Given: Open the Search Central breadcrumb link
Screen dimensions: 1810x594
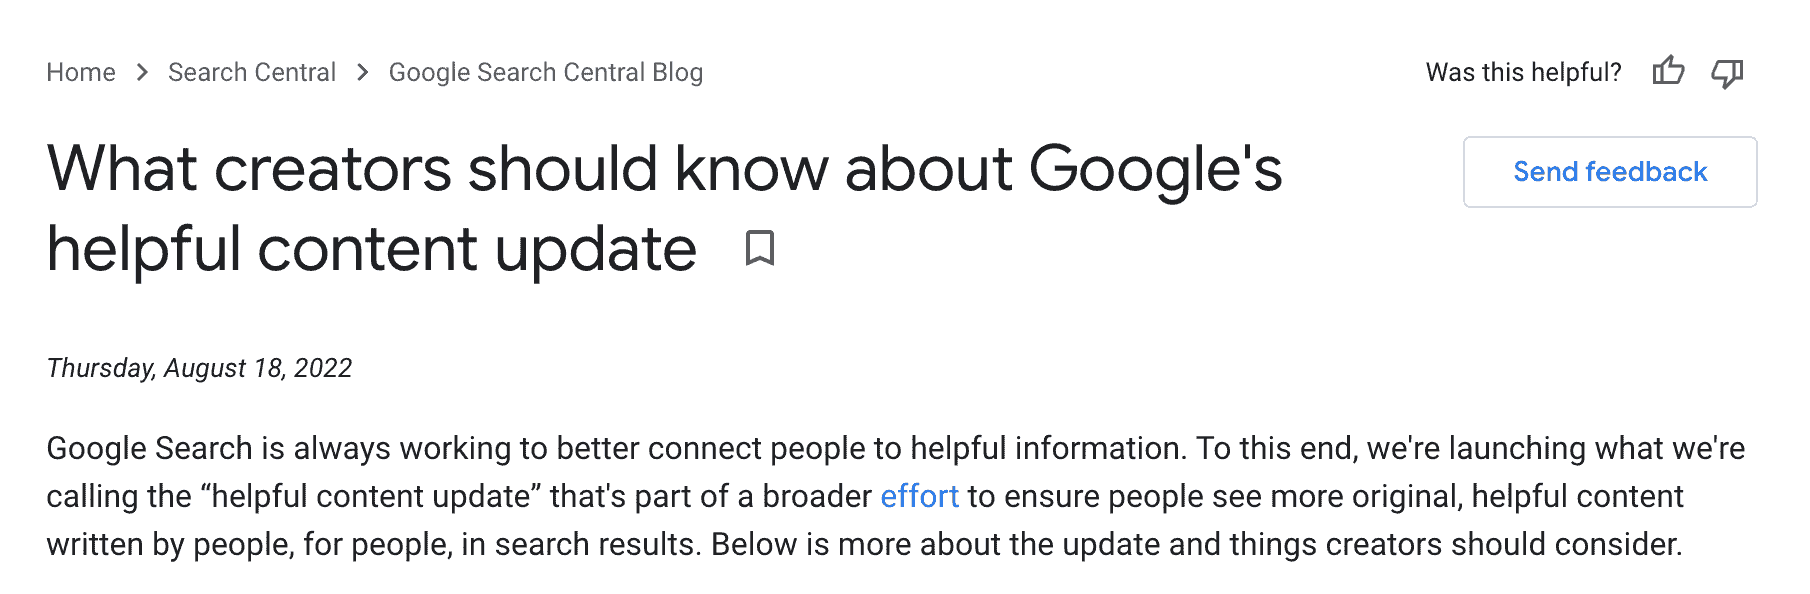Looking at the screenshot, I should (252, 72).
